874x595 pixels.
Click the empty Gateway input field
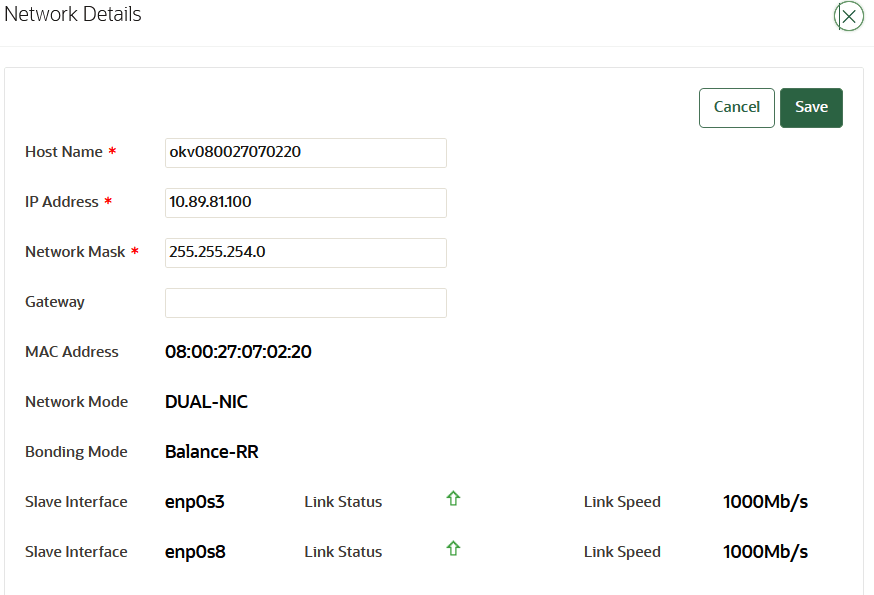[x=305, y=302]
